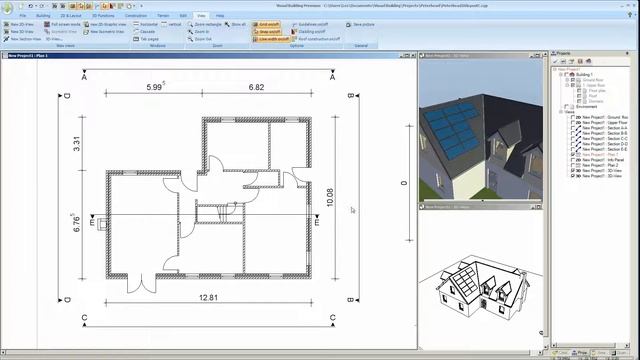Switch to 3D Functions tab
This screenshot has width=640, height=360.
coord(103,16)
